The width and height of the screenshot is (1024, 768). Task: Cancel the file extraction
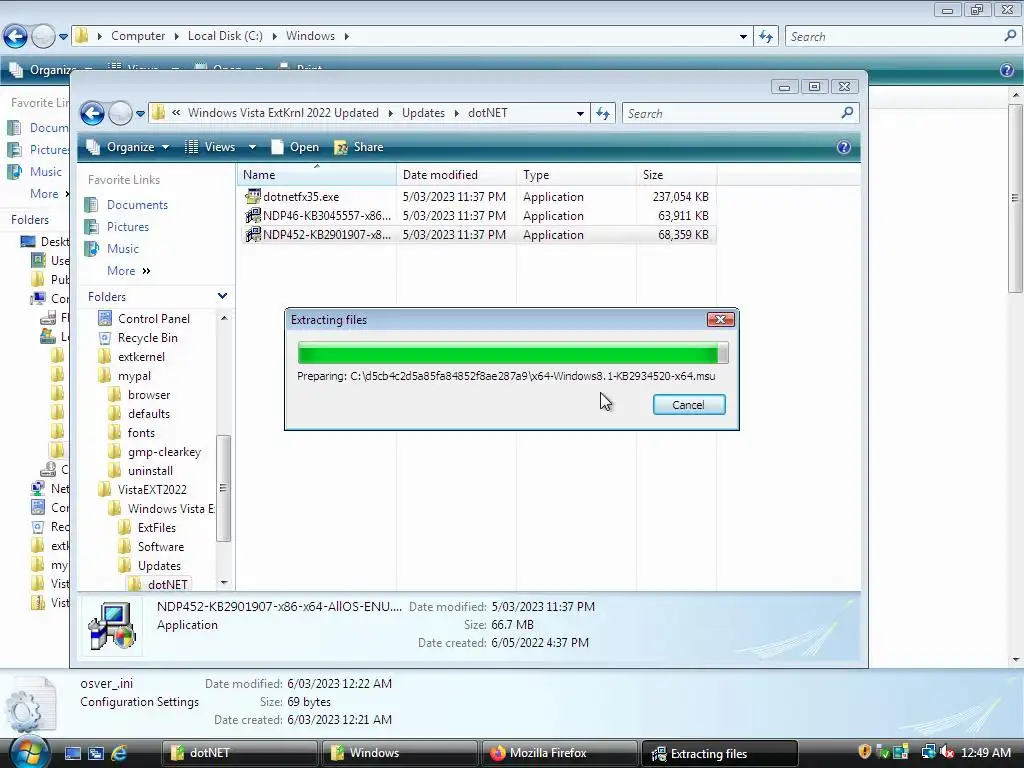(x=688, y=405)
